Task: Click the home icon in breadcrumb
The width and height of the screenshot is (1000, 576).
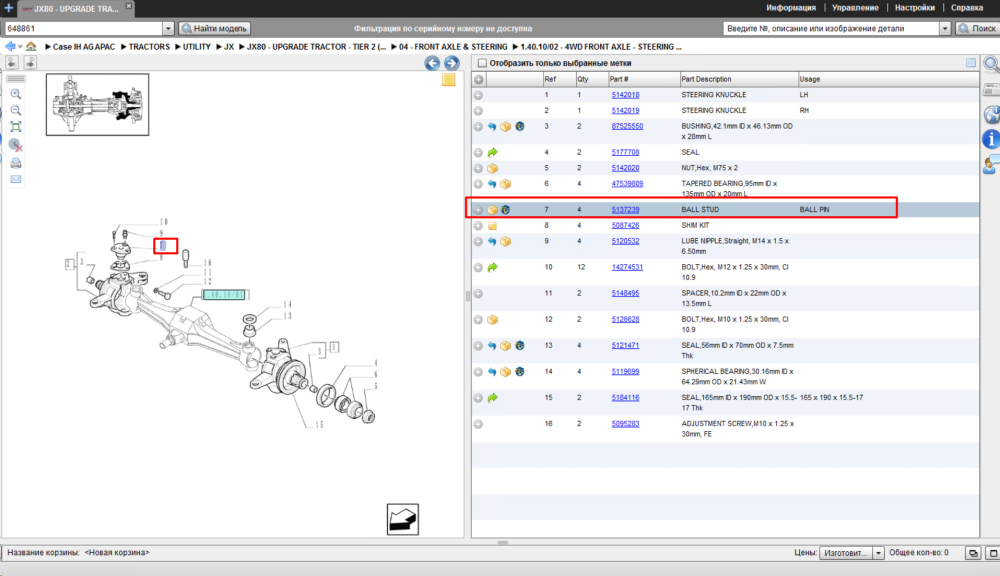Action: tap(31, 47)
